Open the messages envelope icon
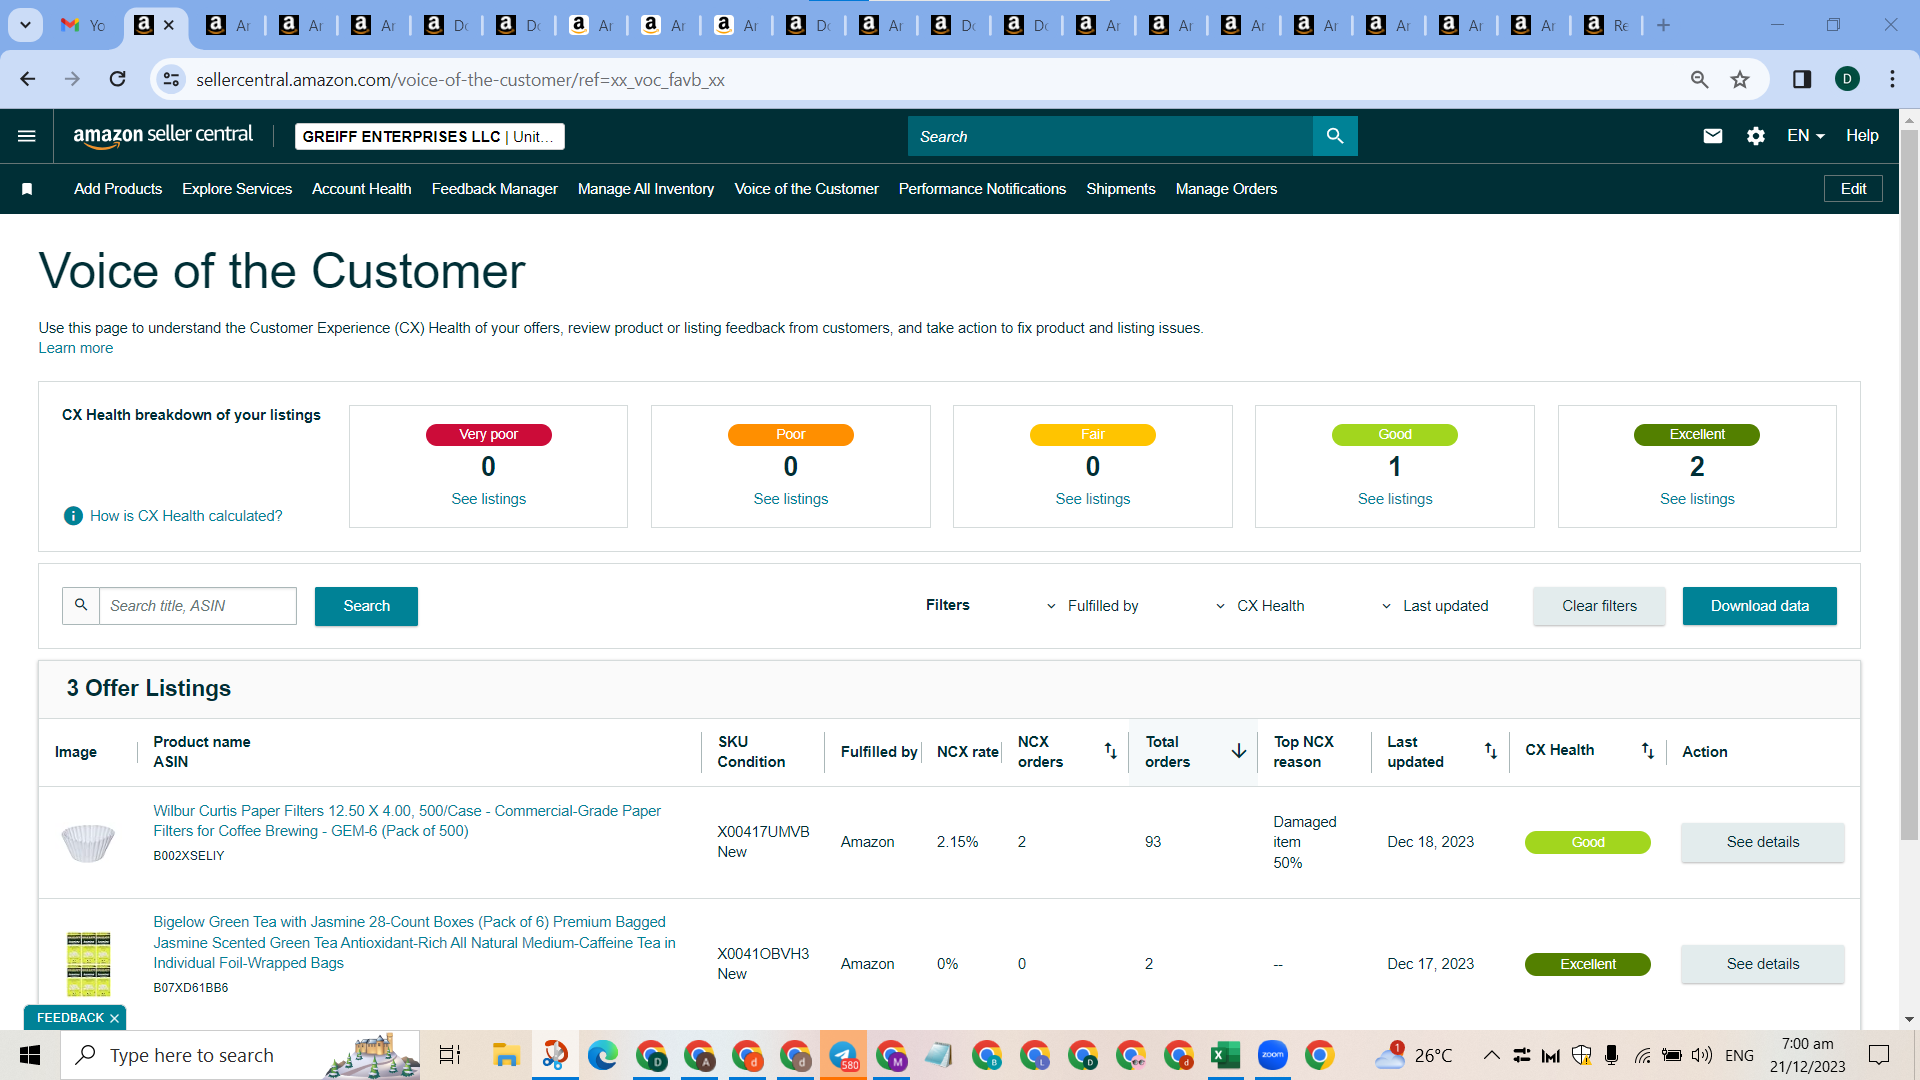Screen dimensions: 1920x1080 pos(1713,136)
